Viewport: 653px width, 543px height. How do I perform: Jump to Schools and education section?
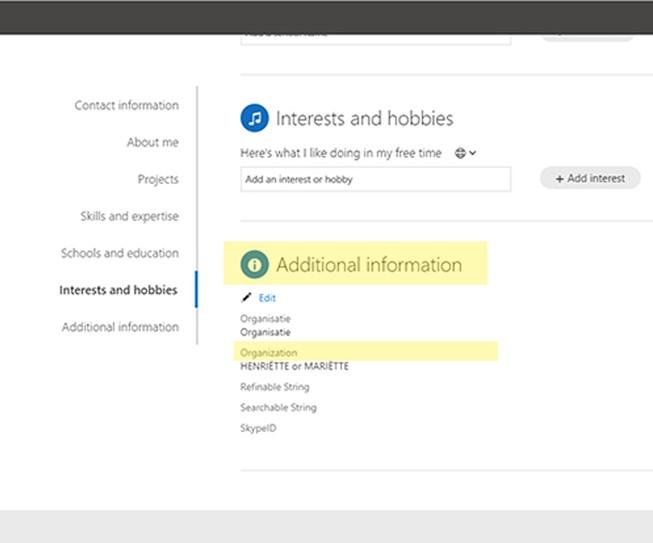pyautogui.click(x=119, y=254)
